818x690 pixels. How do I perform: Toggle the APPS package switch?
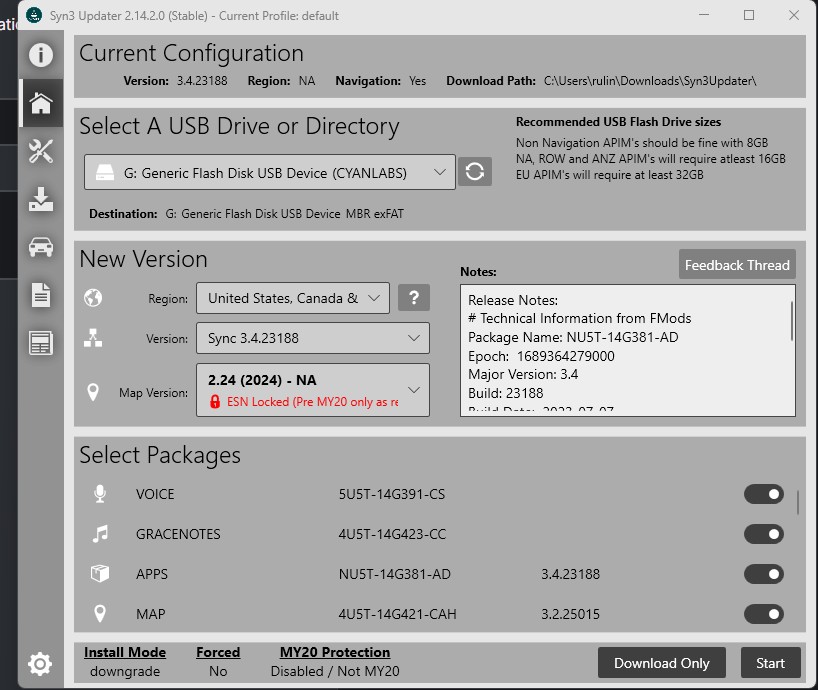[x=763, y=574]
